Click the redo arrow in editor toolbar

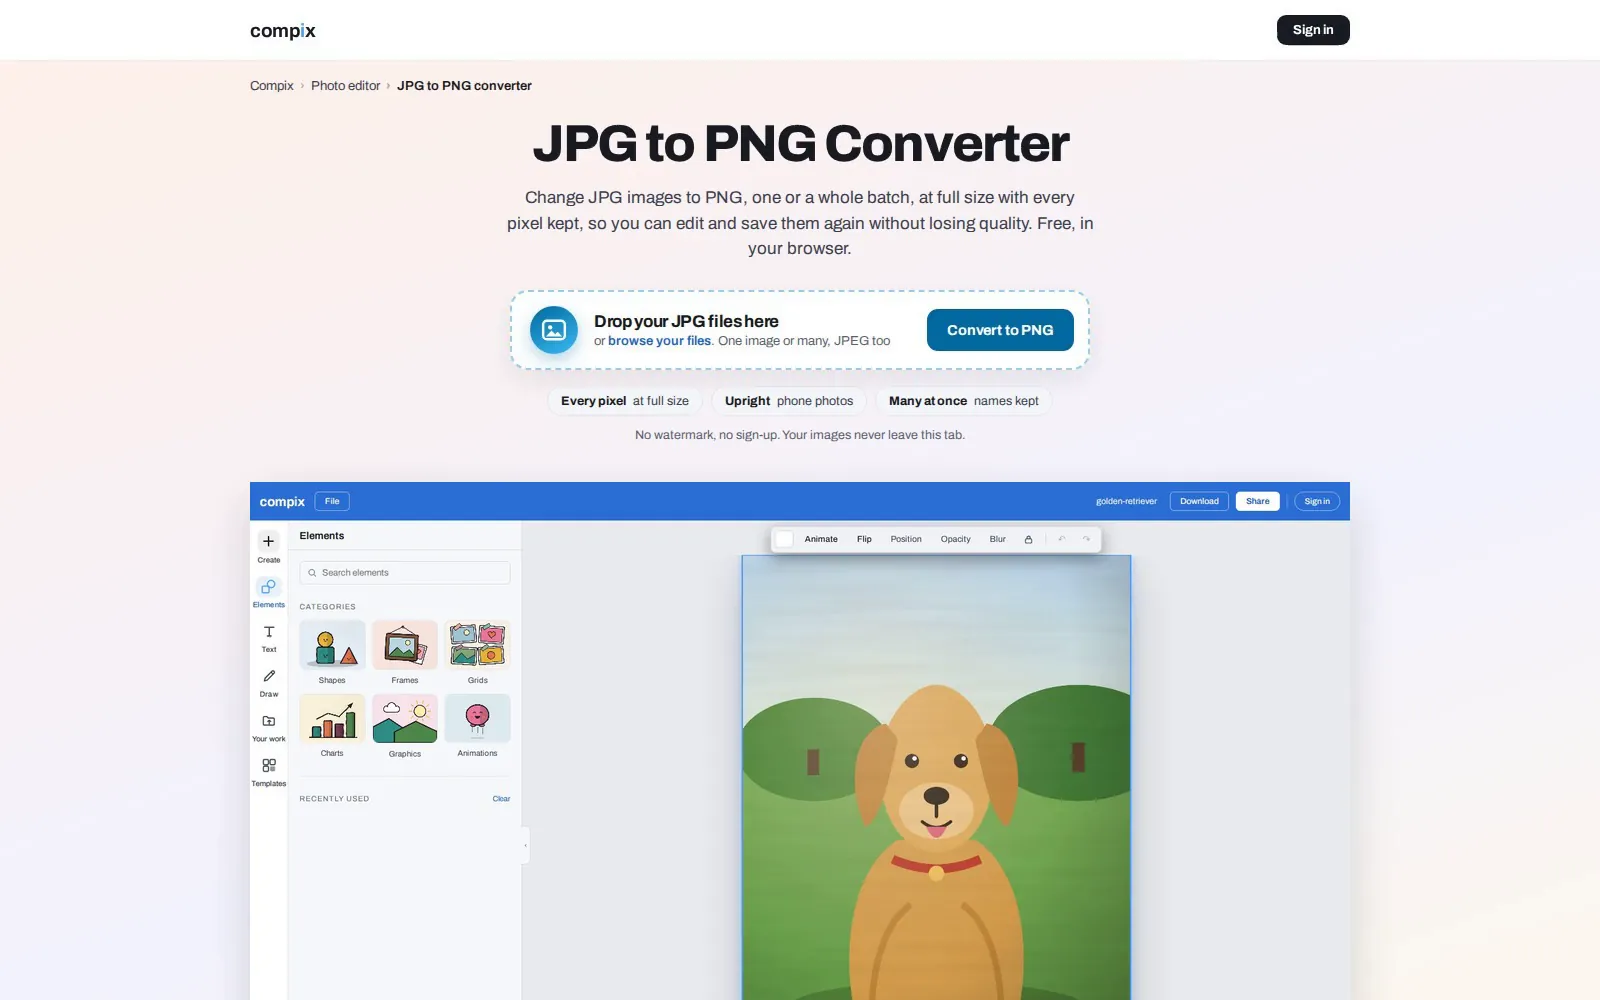tap(1086, 539)
